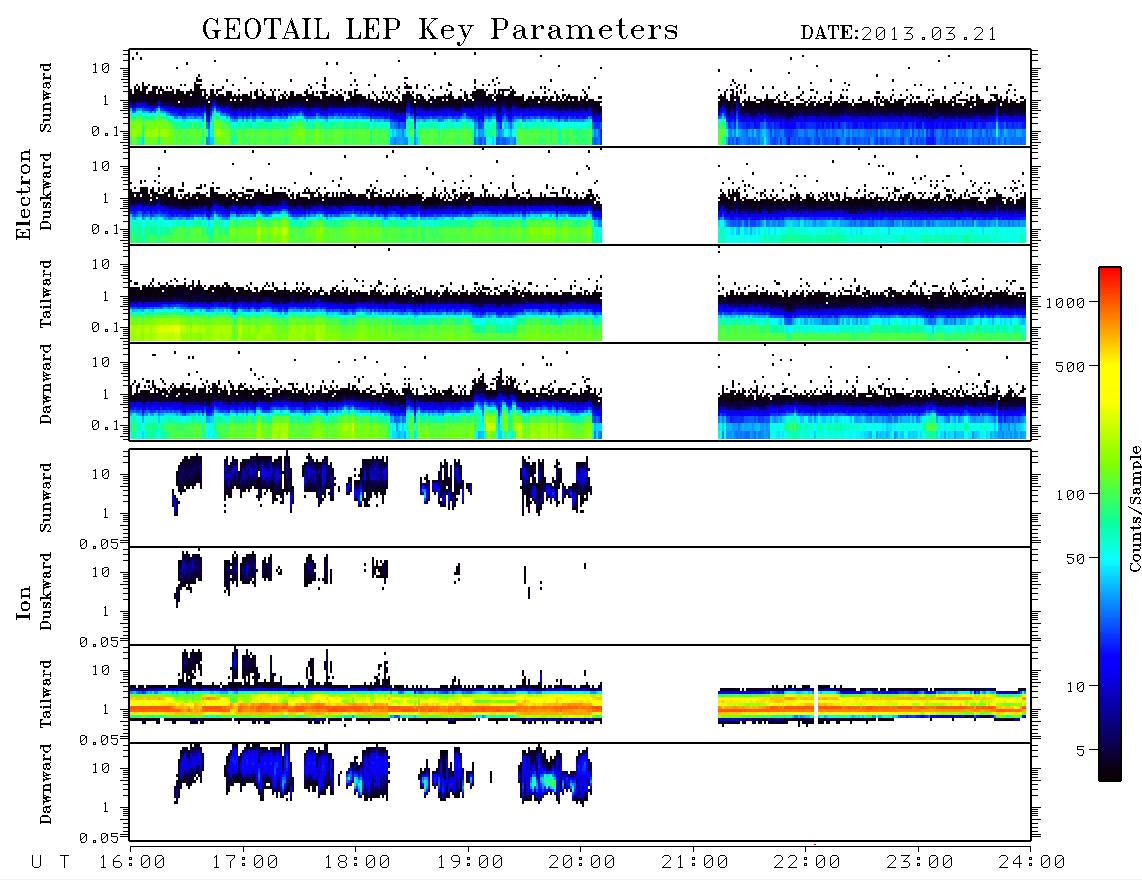
Task: Click the '22:00' time axis label
Action: pos(808,862)
